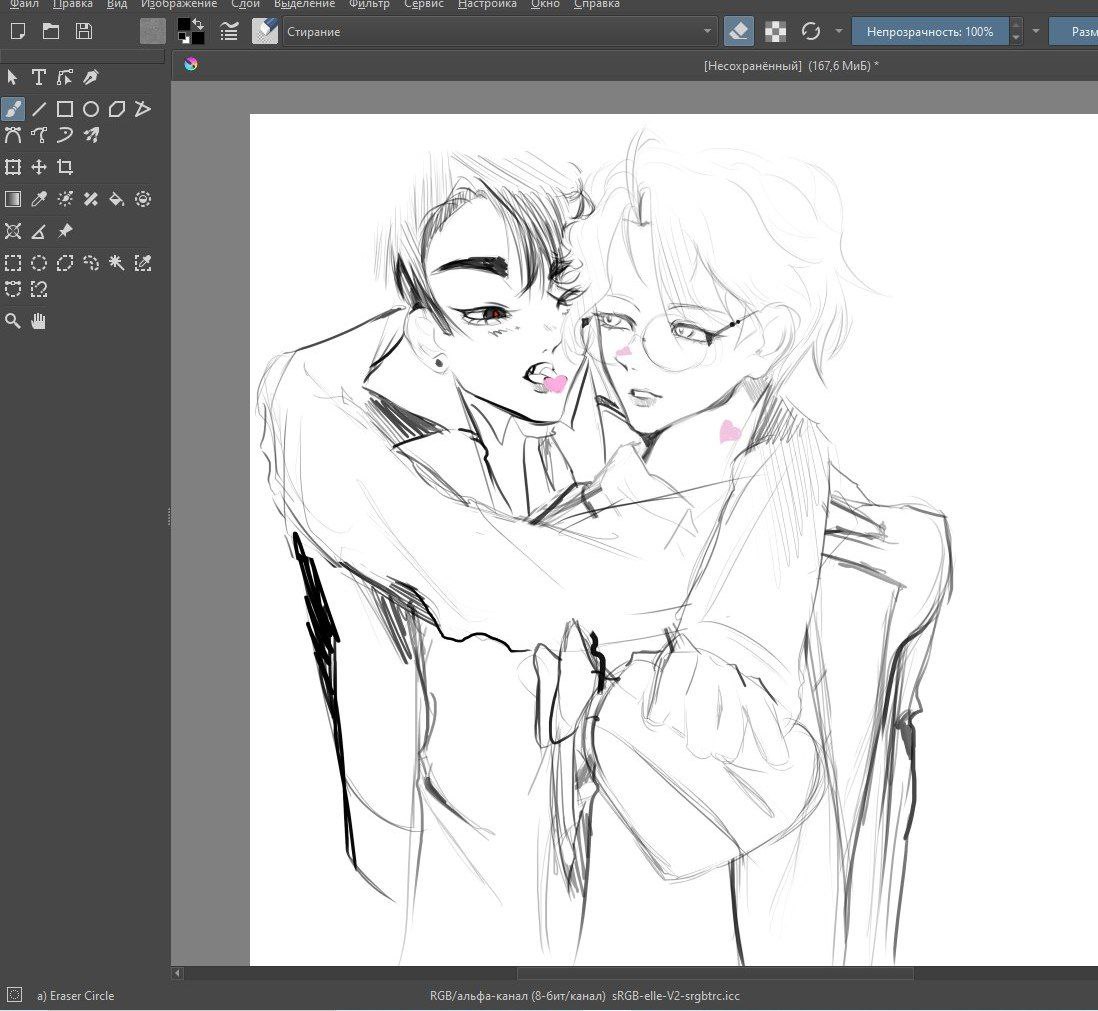Screen dimensions: 1098x1011
Task: Create a new document
Action: 18,31
